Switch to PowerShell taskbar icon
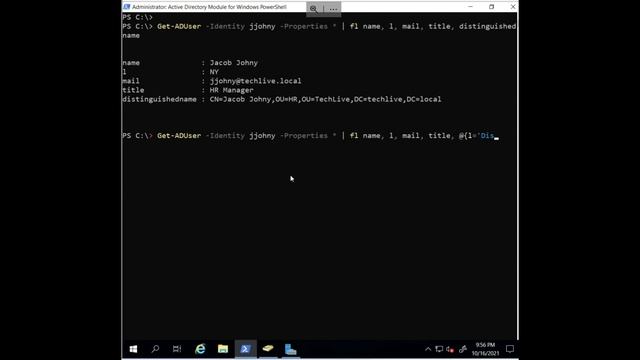The image size is (640, 360). [245, 349]
